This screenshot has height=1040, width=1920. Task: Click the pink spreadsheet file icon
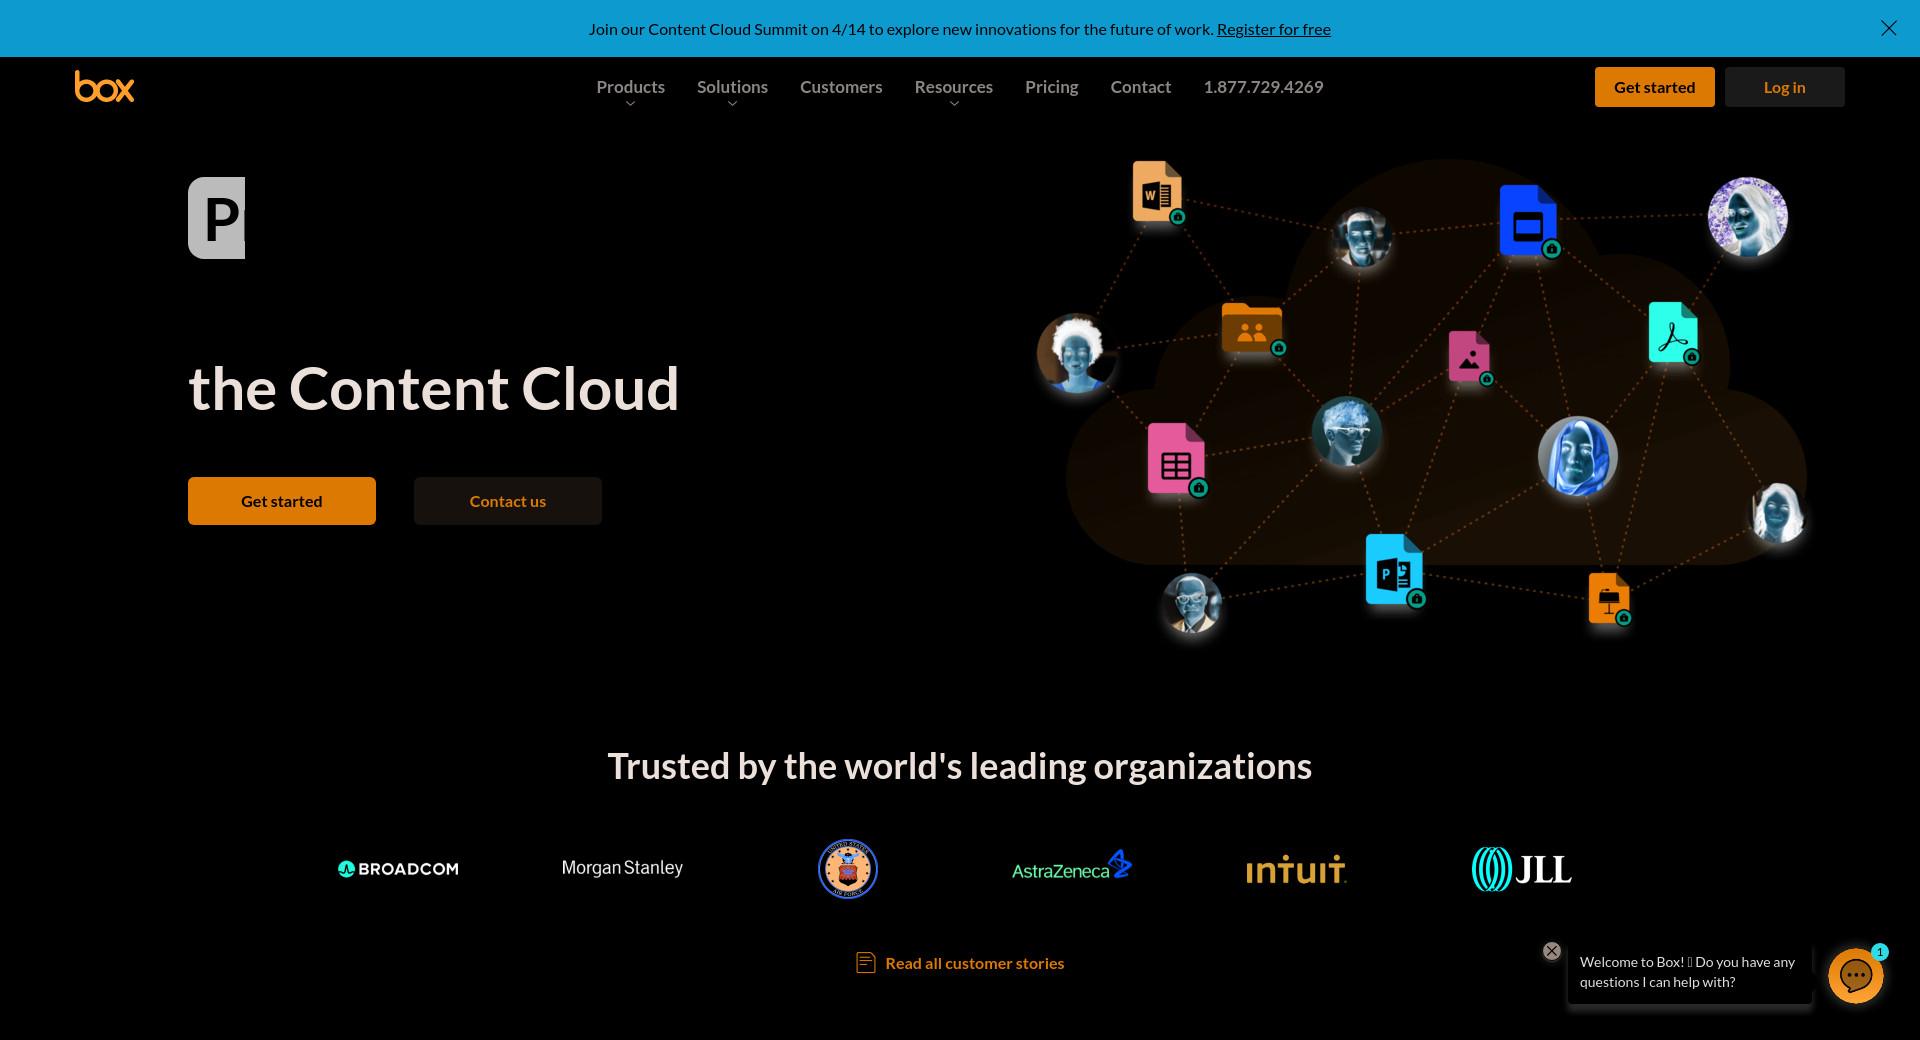point(1176,459)
